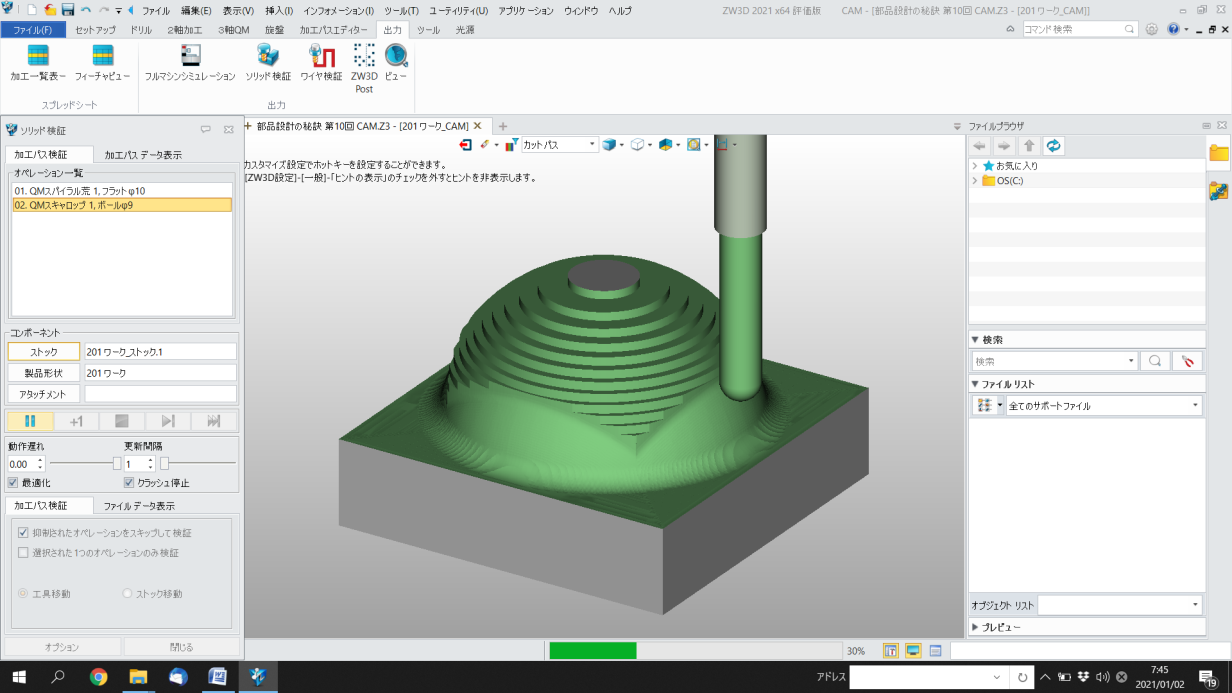Pause the solid verification playback
Image resolution: width=1232 pixels, height=693 pixels.
(30, 420)
